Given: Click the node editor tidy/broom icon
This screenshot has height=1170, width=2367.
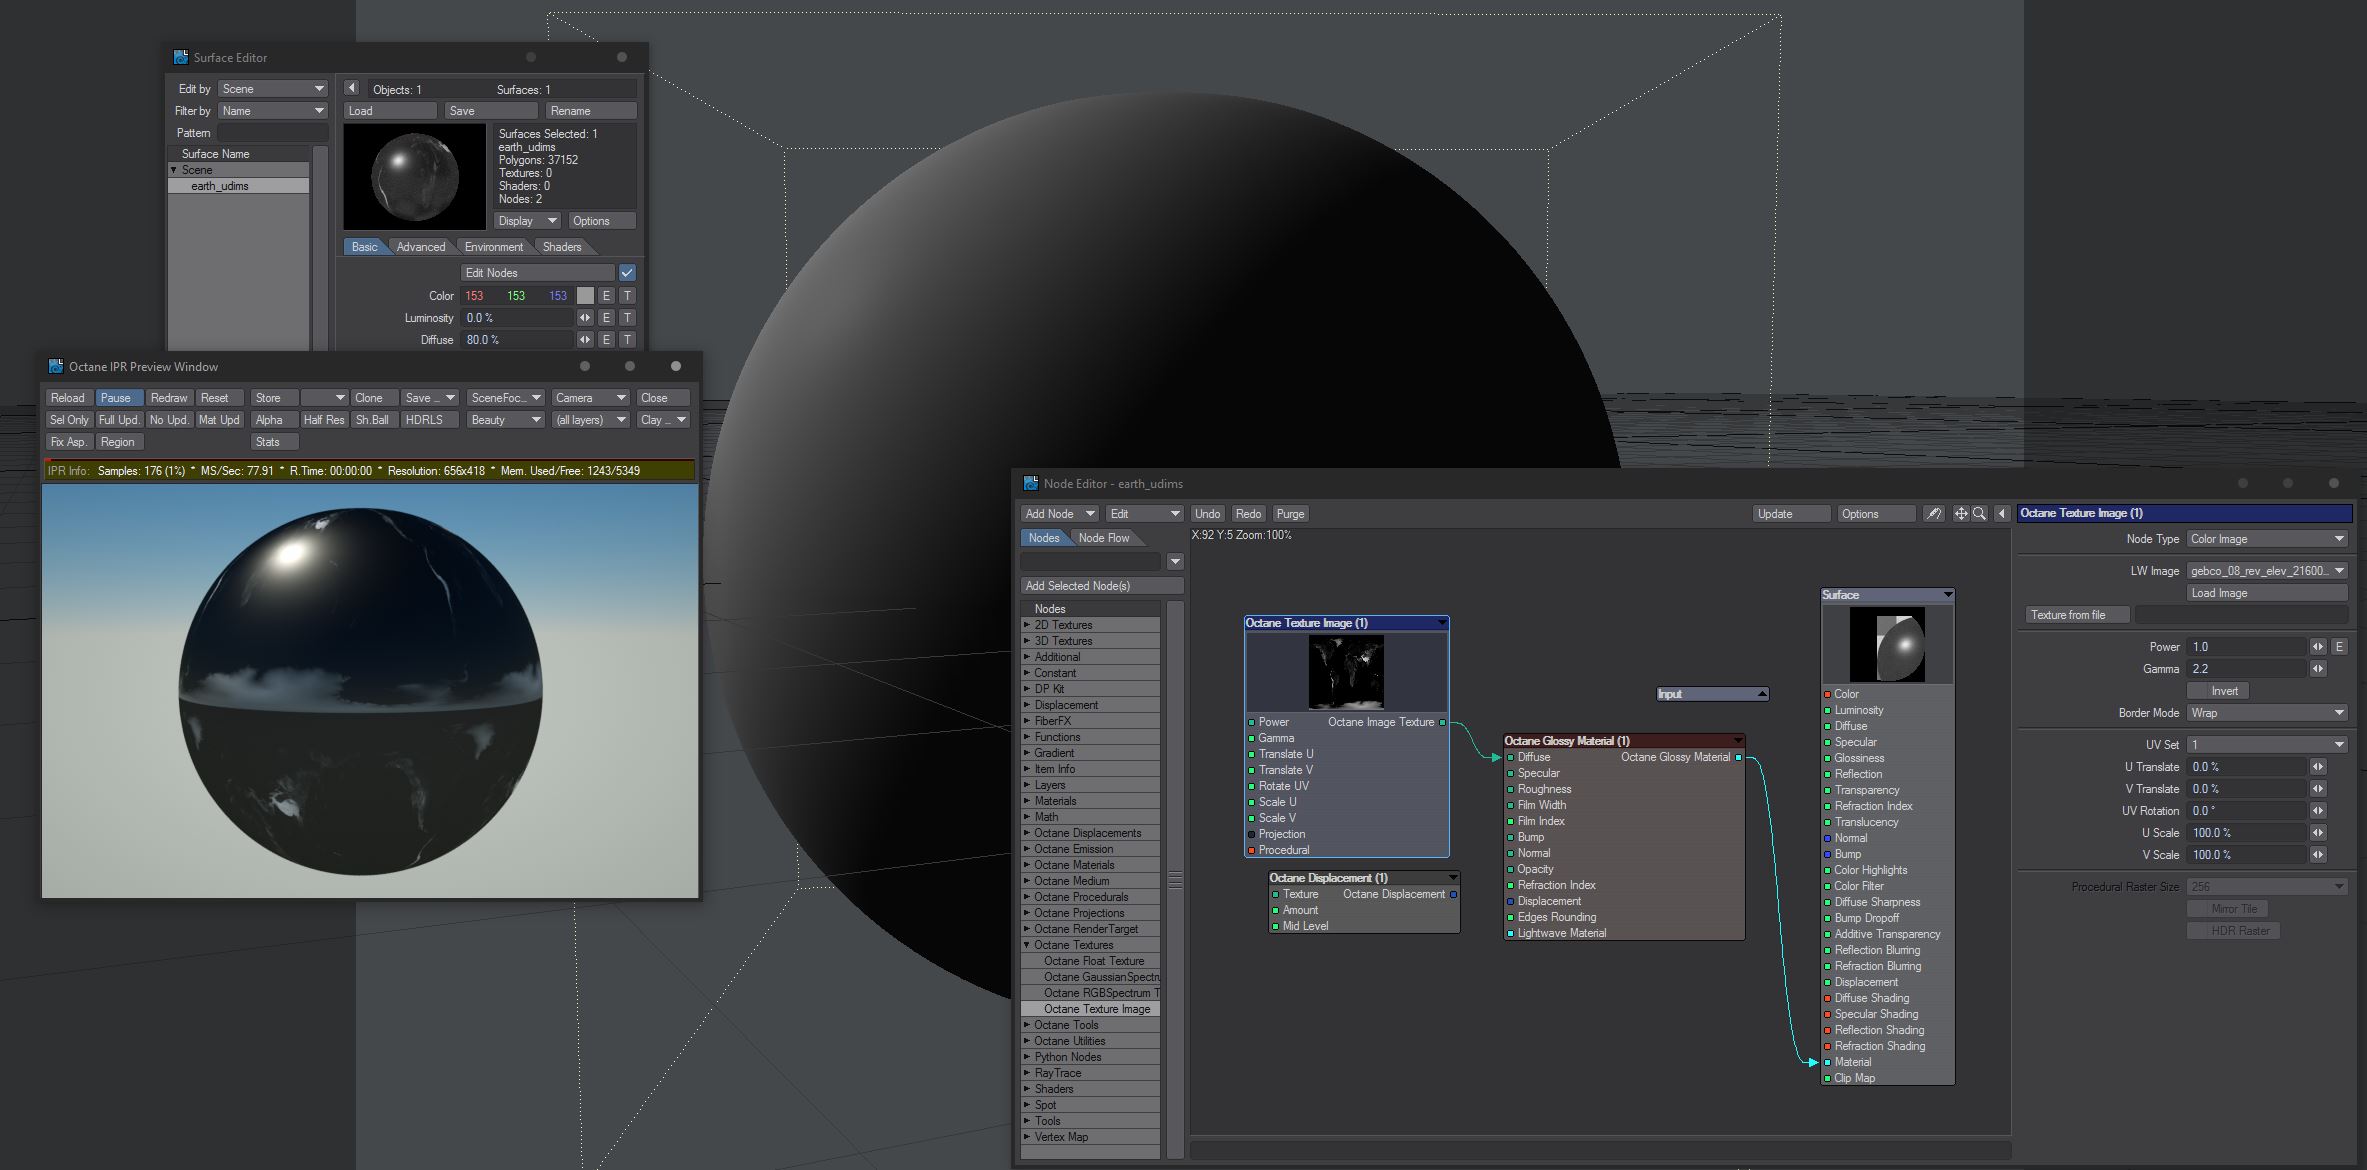Looking at the screenshot, I should click(1934, 514).
